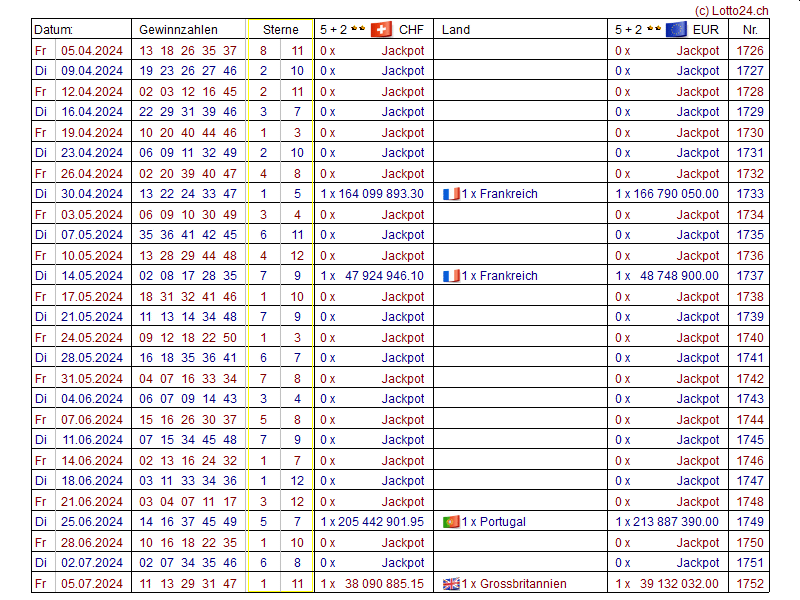Click the star icons in the CHF column header
Screen dimensions: 800x600
coord(358,29)
